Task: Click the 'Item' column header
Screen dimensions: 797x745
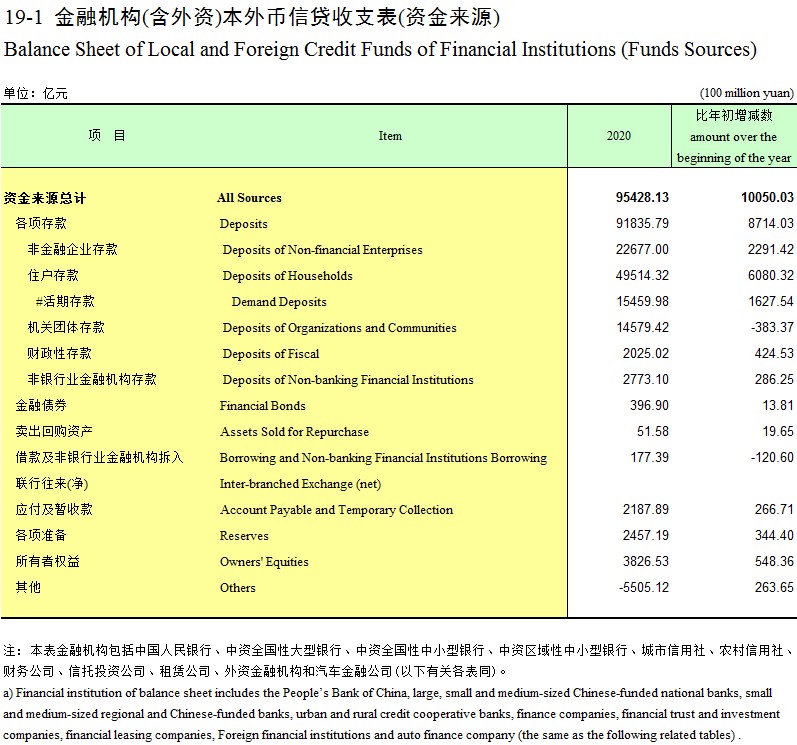Action: [390, 136]
